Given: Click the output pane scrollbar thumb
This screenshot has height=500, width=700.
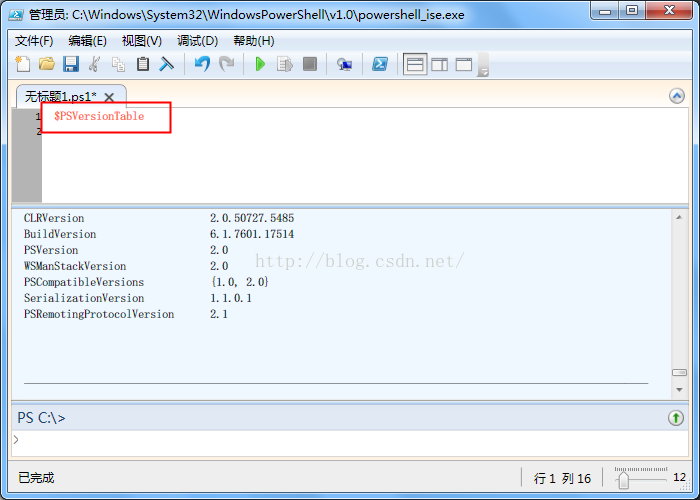Looking at the screenshot, I should tap(679, 372).
